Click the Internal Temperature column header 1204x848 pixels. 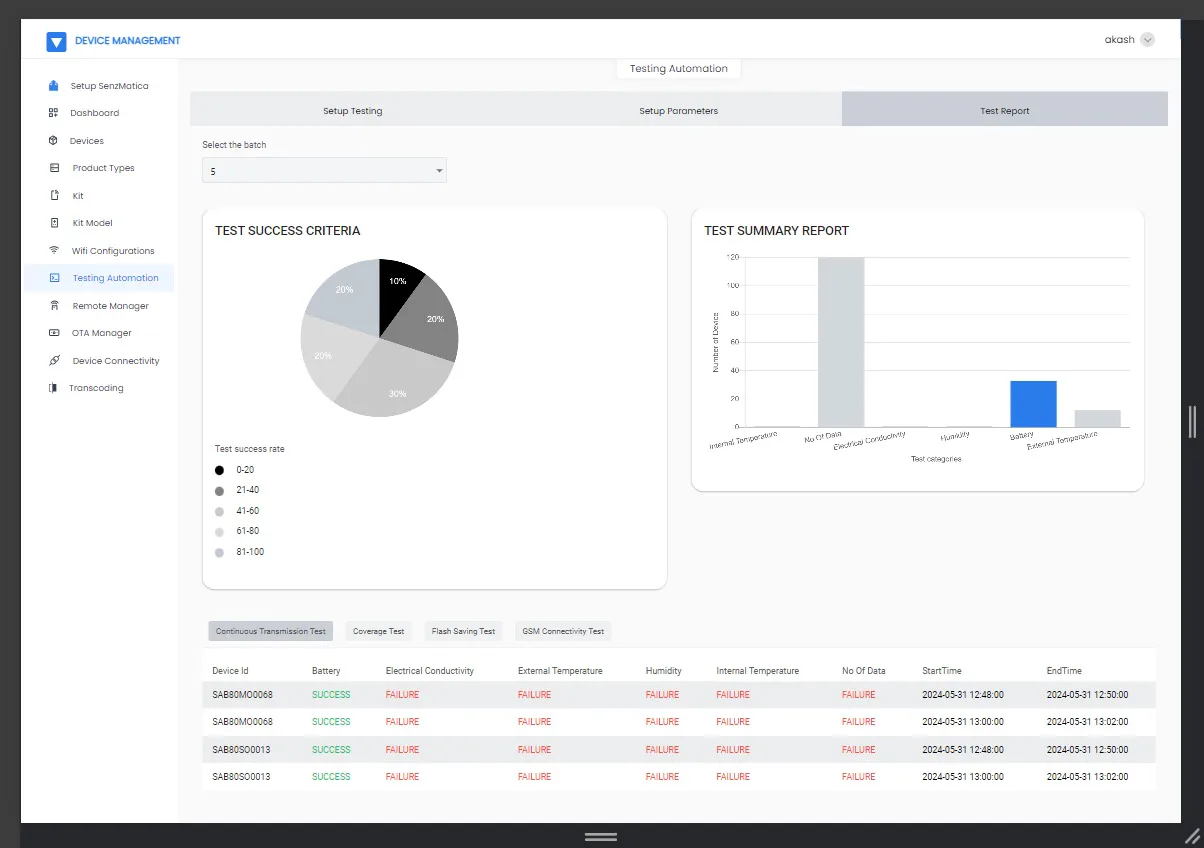coord(758,671)
